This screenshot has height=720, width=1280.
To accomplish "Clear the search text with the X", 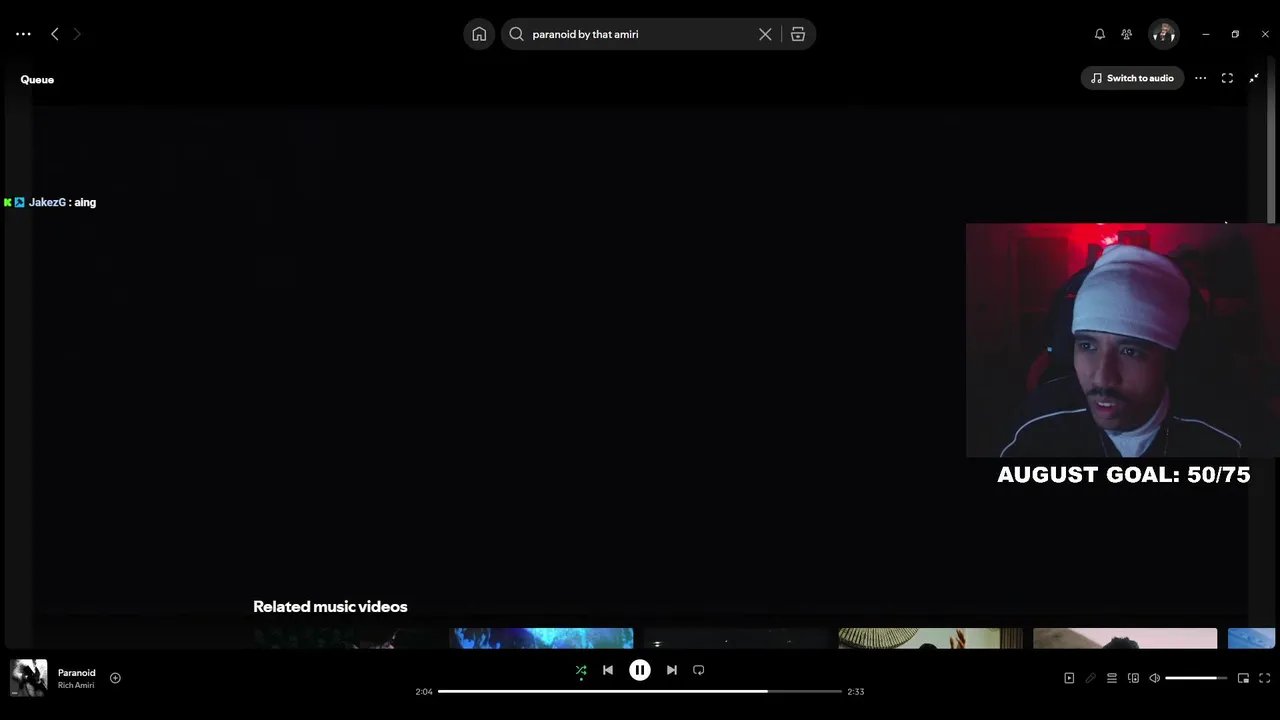I will [x=765, y=34].
